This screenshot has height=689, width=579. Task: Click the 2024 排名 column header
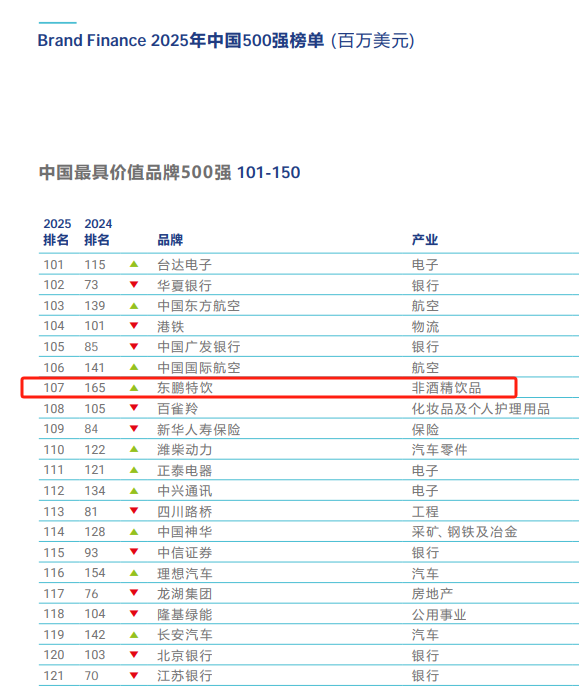pos(98,232)
